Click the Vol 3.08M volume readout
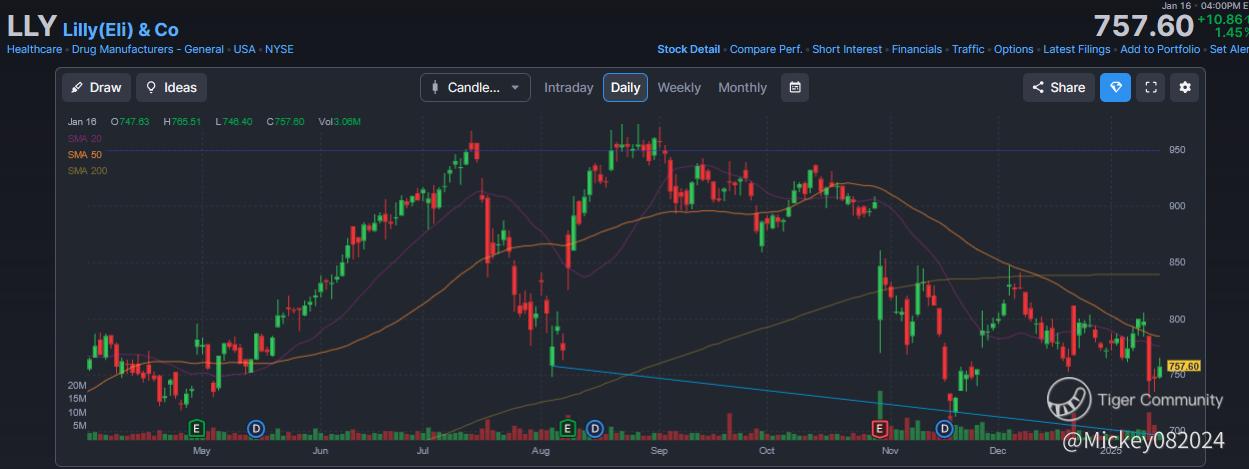1249x469 pixels. (x=340, y=121)
